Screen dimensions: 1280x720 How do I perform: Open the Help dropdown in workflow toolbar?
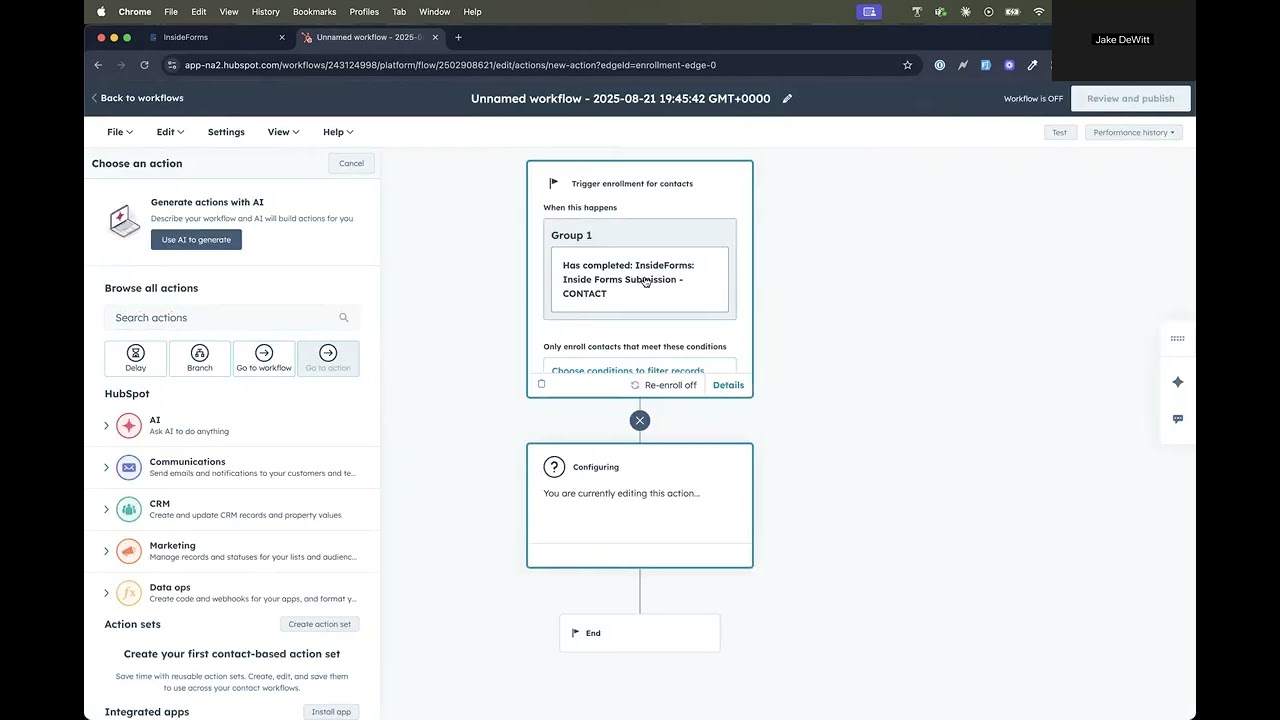[338, 132]
